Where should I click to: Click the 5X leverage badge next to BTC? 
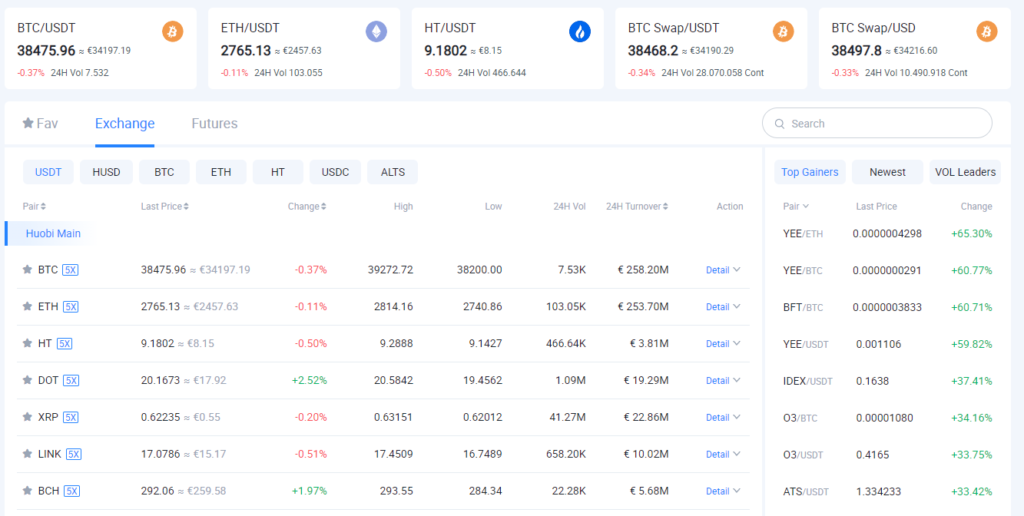pyautogui.click(x=71, y=269)
